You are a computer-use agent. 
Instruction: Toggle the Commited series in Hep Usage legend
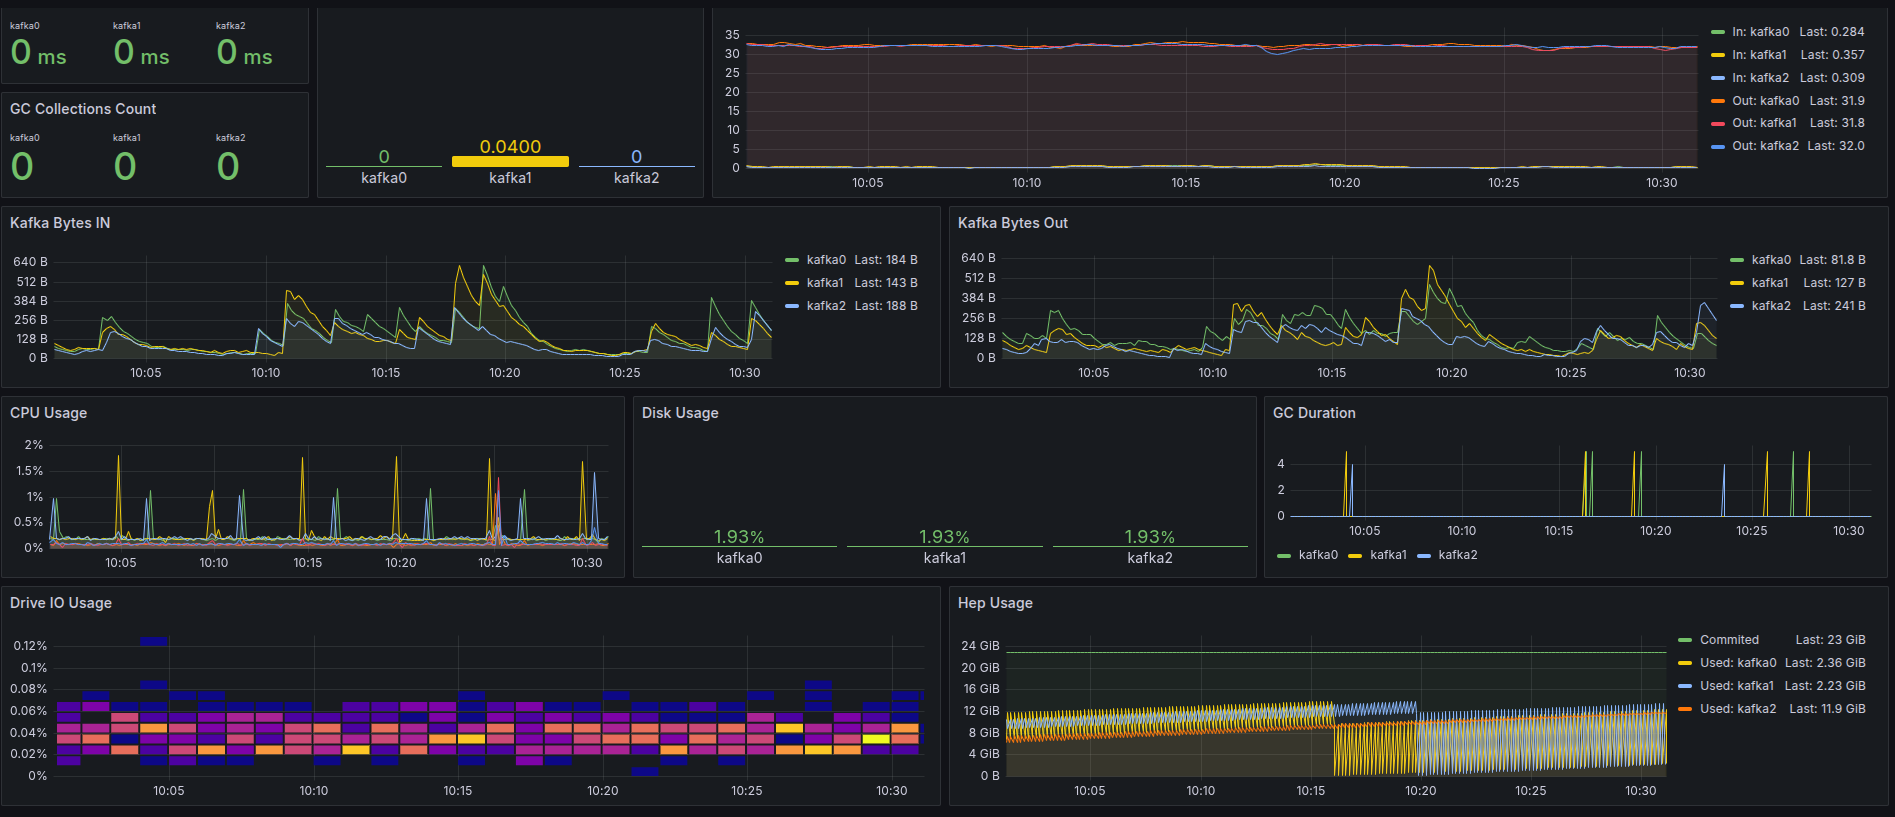tap(1729, 640)
